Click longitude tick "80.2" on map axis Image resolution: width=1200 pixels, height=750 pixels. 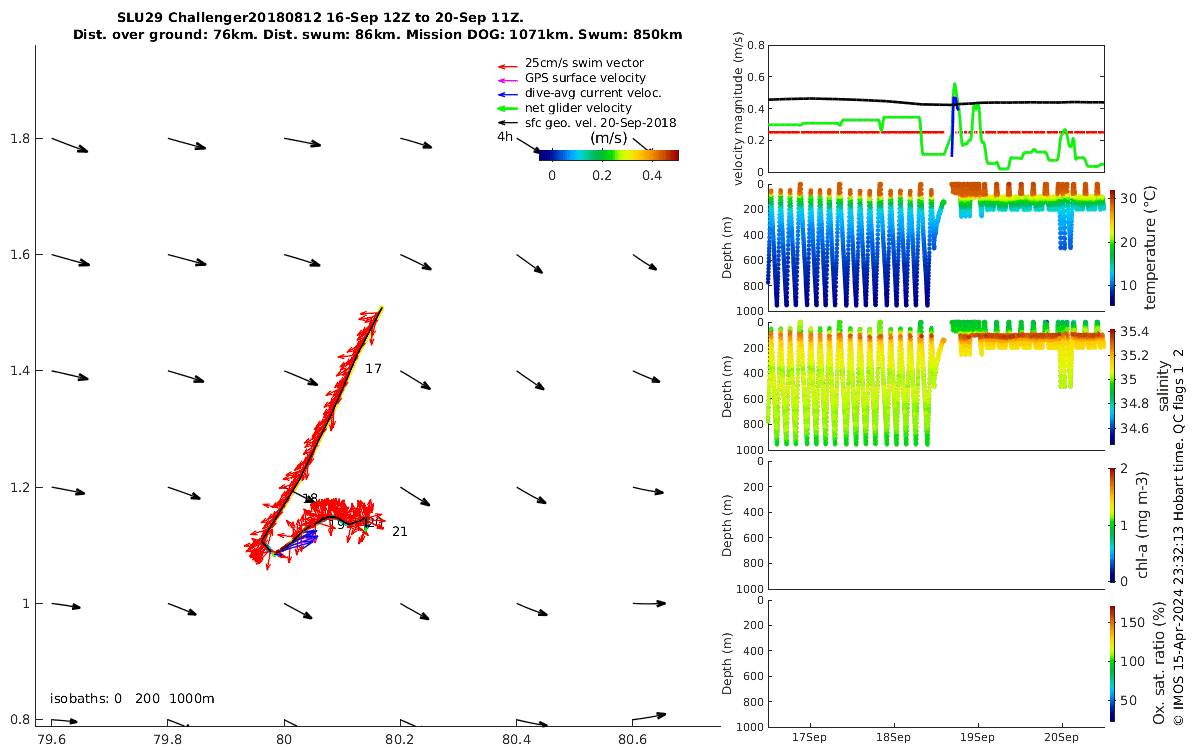point(399,739)
